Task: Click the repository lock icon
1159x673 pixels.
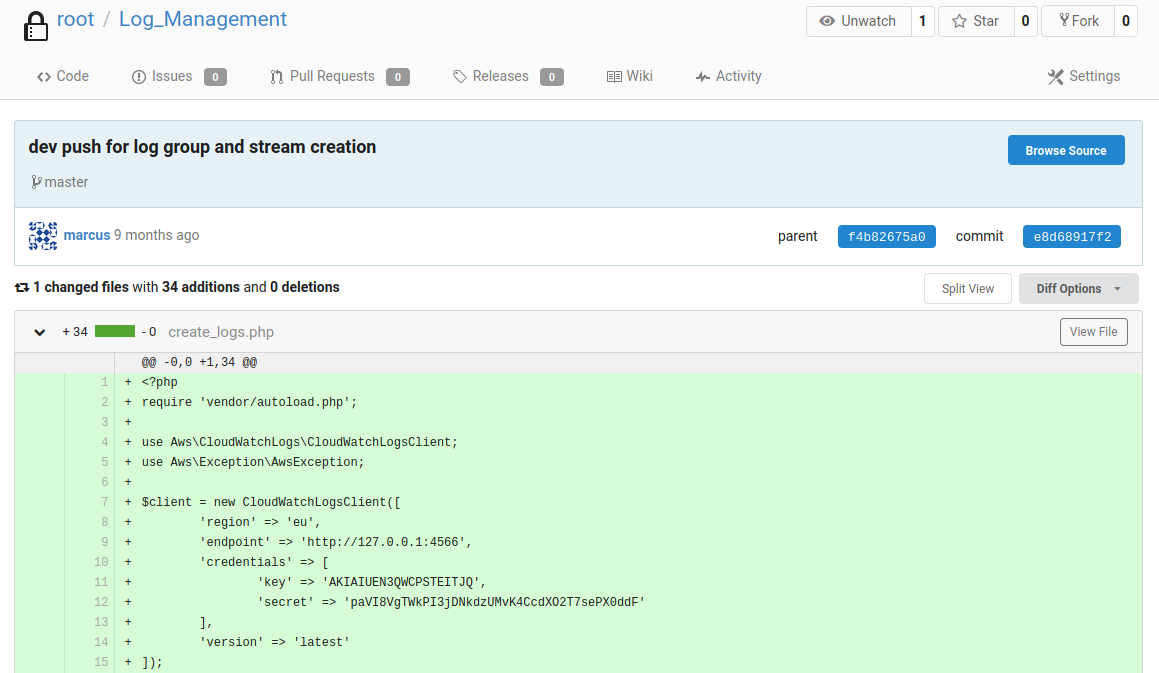Action: [36, 24]
